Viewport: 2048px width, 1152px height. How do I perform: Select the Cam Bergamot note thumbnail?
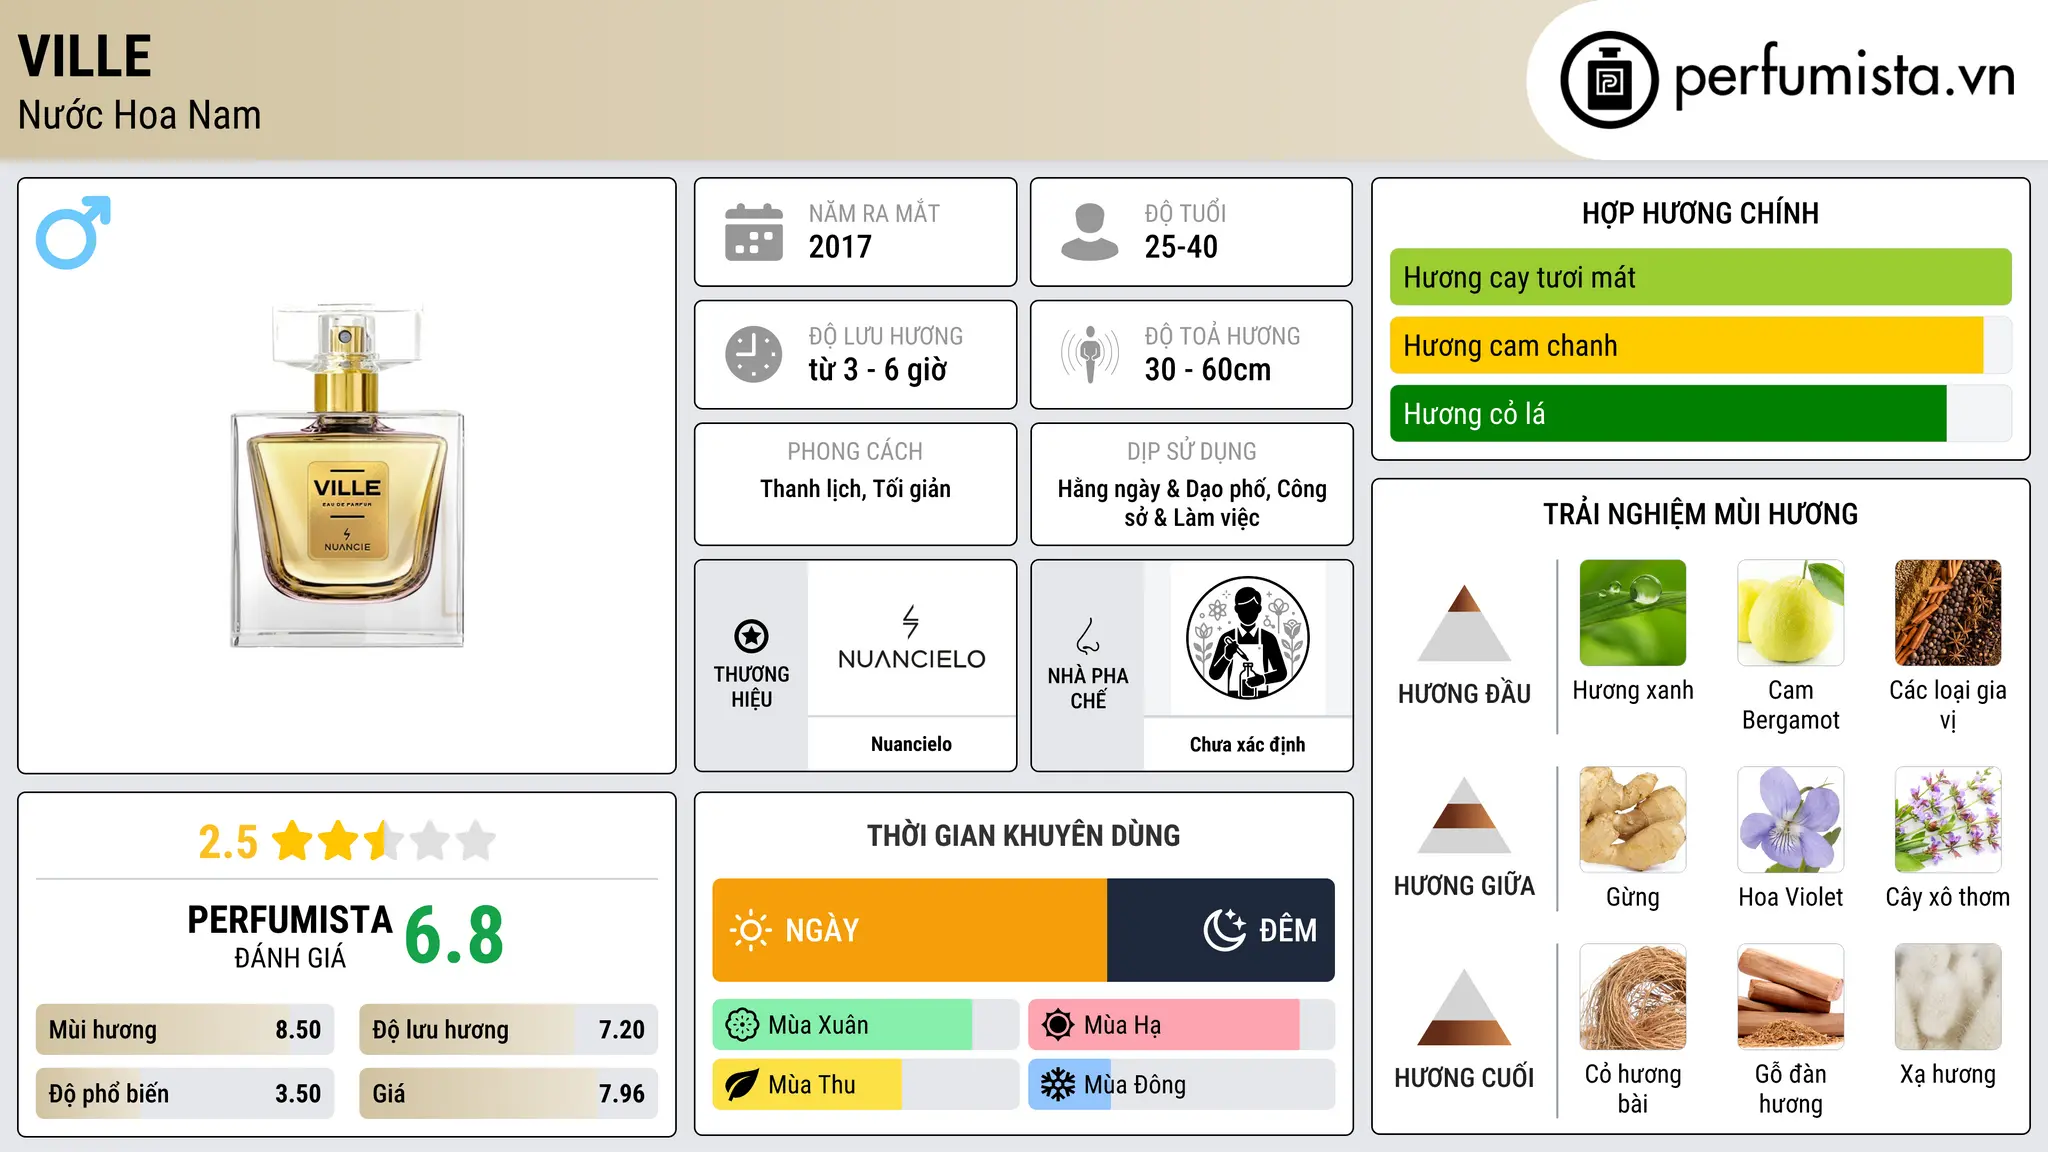(x=1790, y=613)
